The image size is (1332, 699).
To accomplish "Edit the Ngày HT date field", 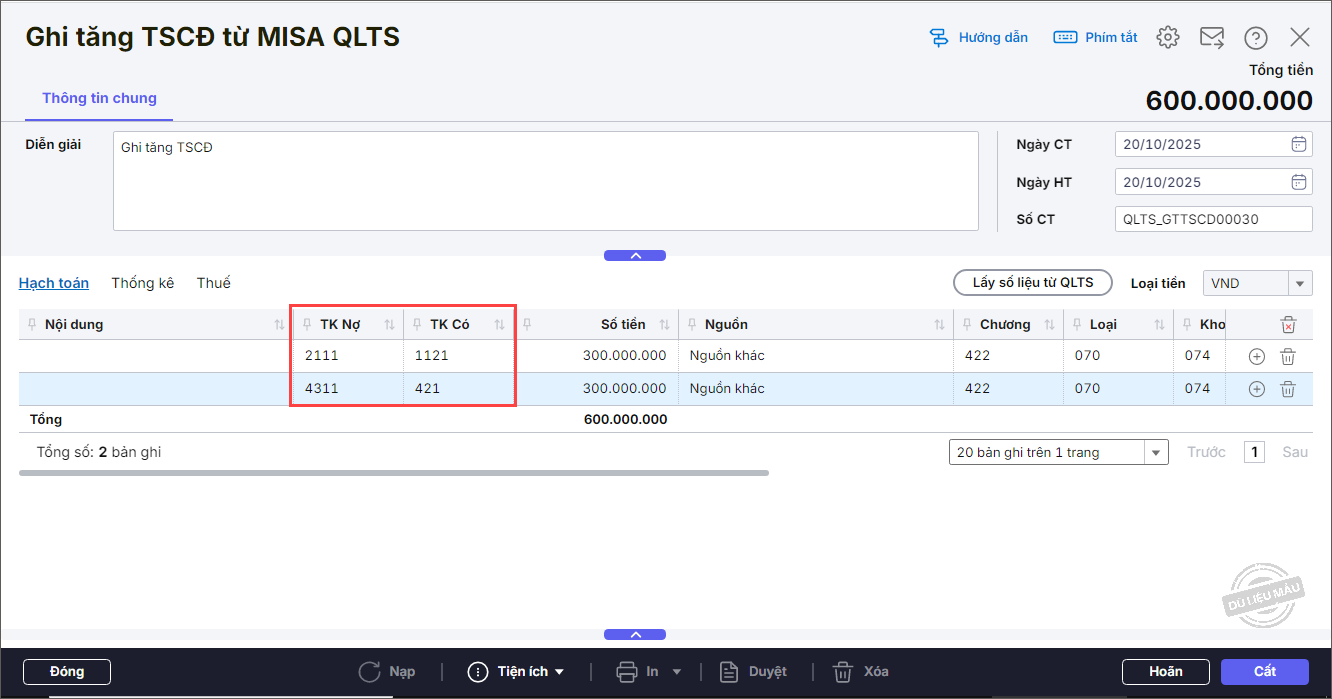I will click(x=1203, y=182).
